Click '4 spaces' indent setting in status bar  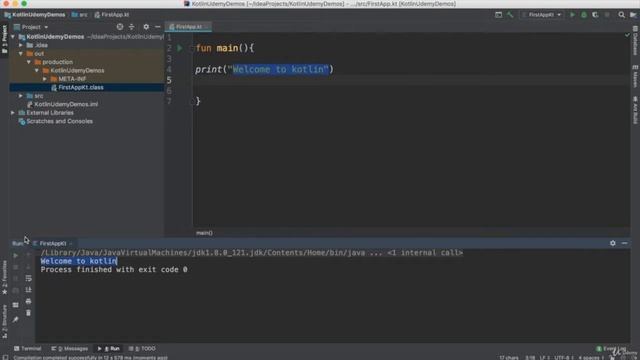coord(590,358)
